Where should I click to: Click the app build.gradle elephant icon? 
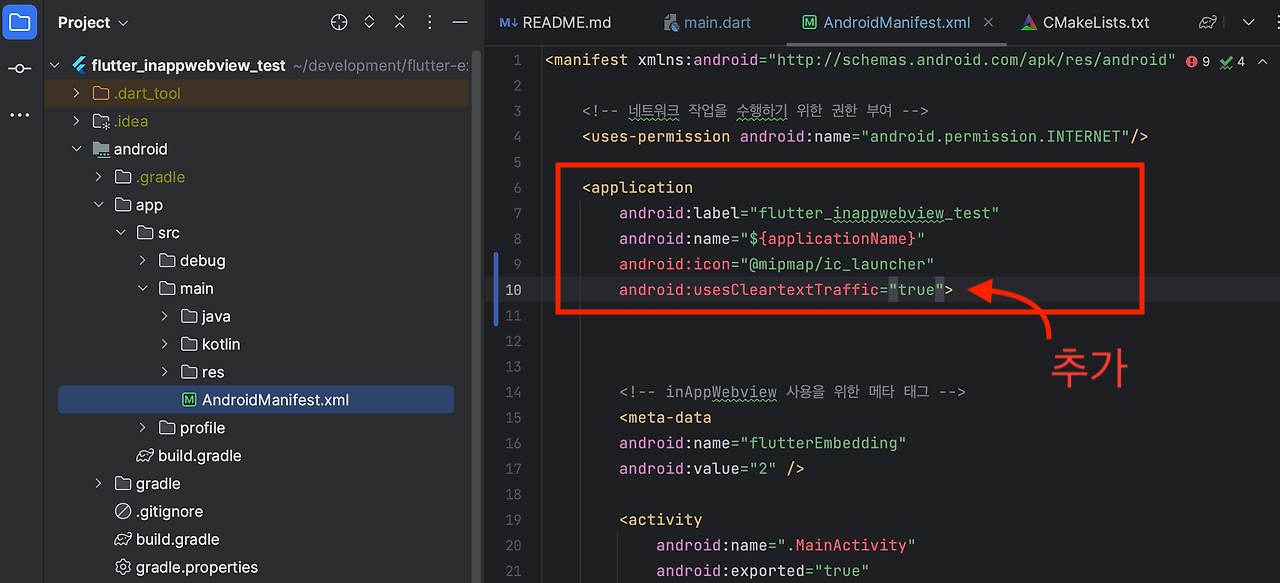pyautogui.click(x=145, y=456)
